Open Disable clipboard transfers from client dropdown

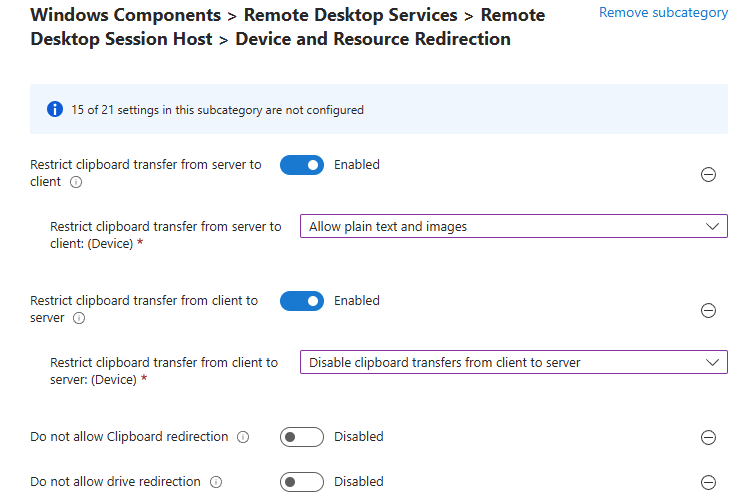(x=500, y=363)
